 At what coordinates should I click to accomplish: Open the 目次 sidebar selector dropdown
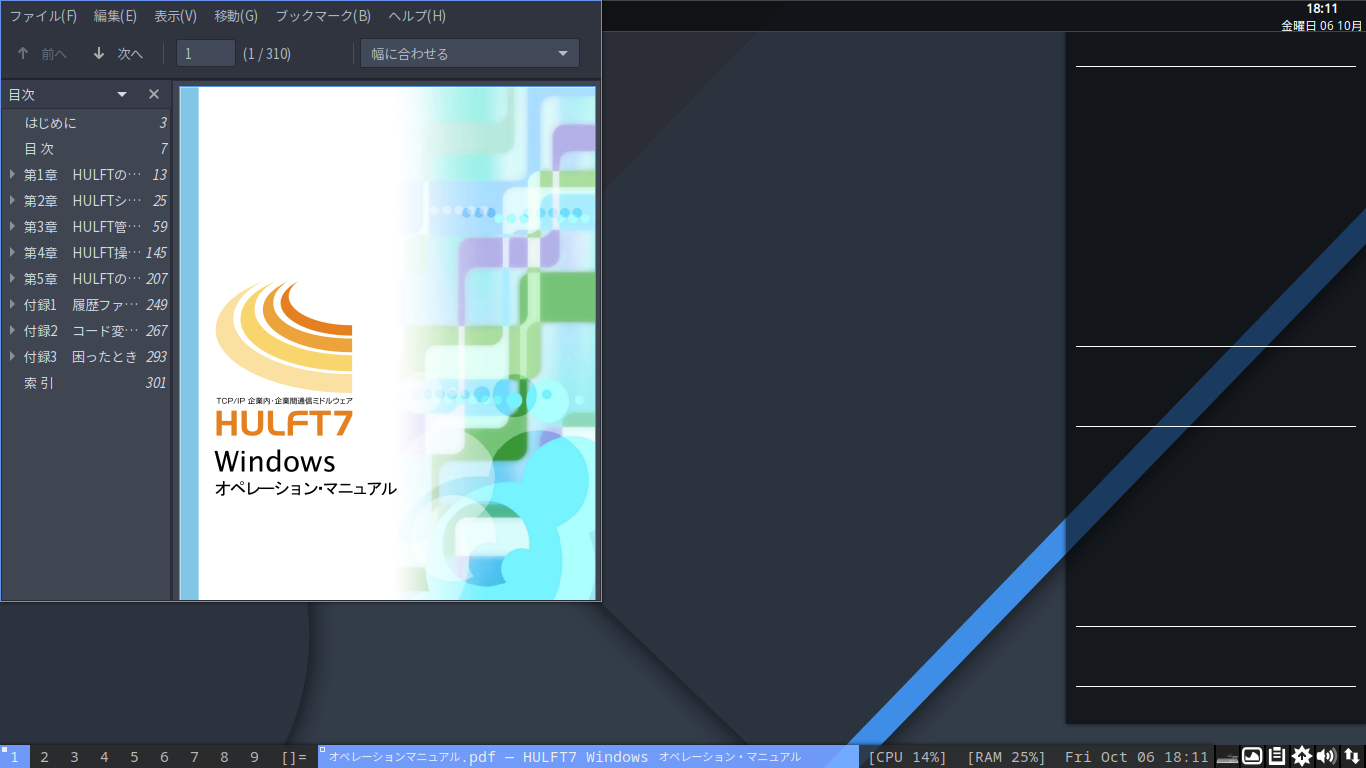pyautogui.click(x=122, y=94)
